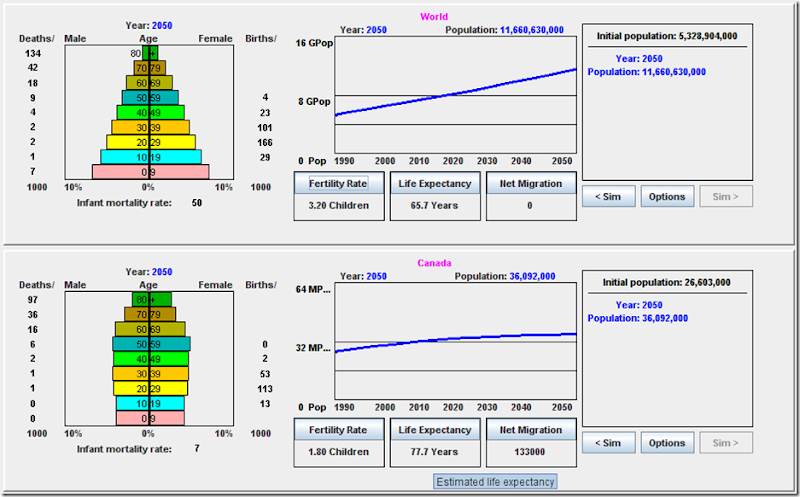Click the Canada 133000 net migration value

tap(531, 452)
